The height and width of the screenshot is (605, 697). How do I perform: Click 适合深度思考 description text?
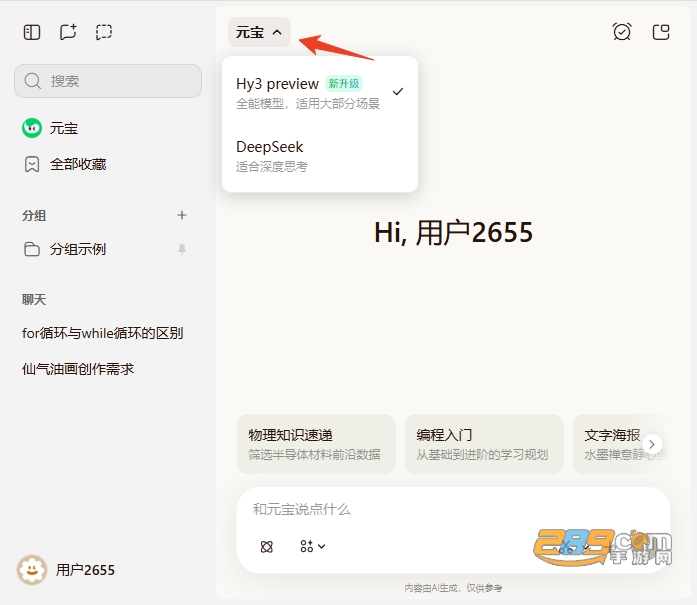click(x=272, y=167)
